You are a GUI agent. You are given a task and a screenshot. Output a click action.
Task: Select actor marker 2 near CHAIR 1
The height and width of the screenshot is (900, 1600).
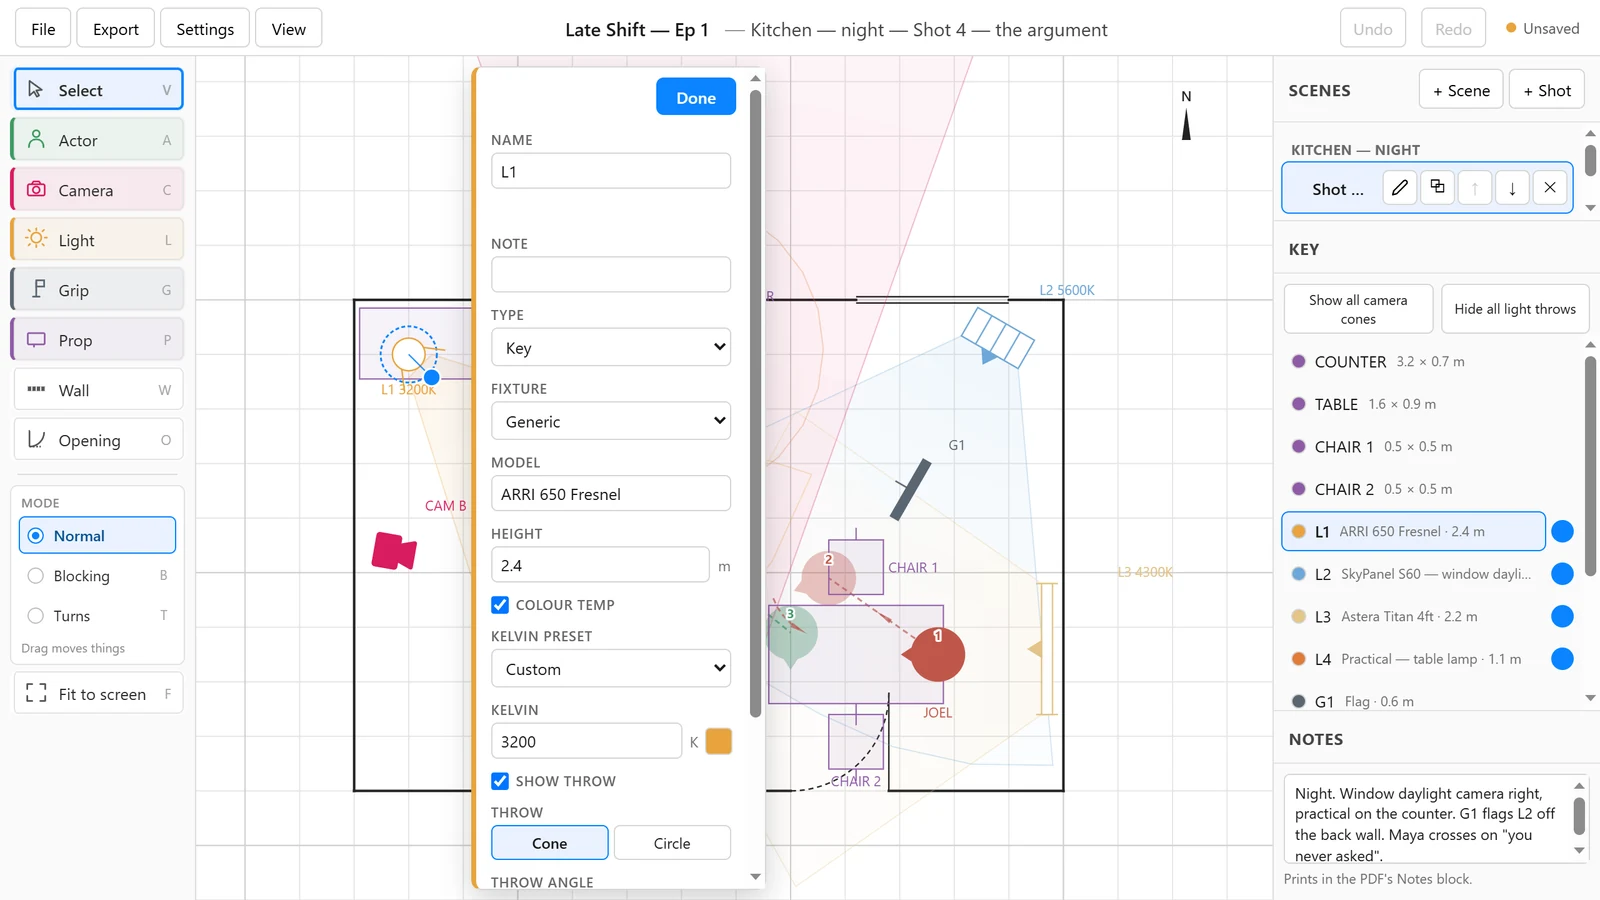coord(828,577)
